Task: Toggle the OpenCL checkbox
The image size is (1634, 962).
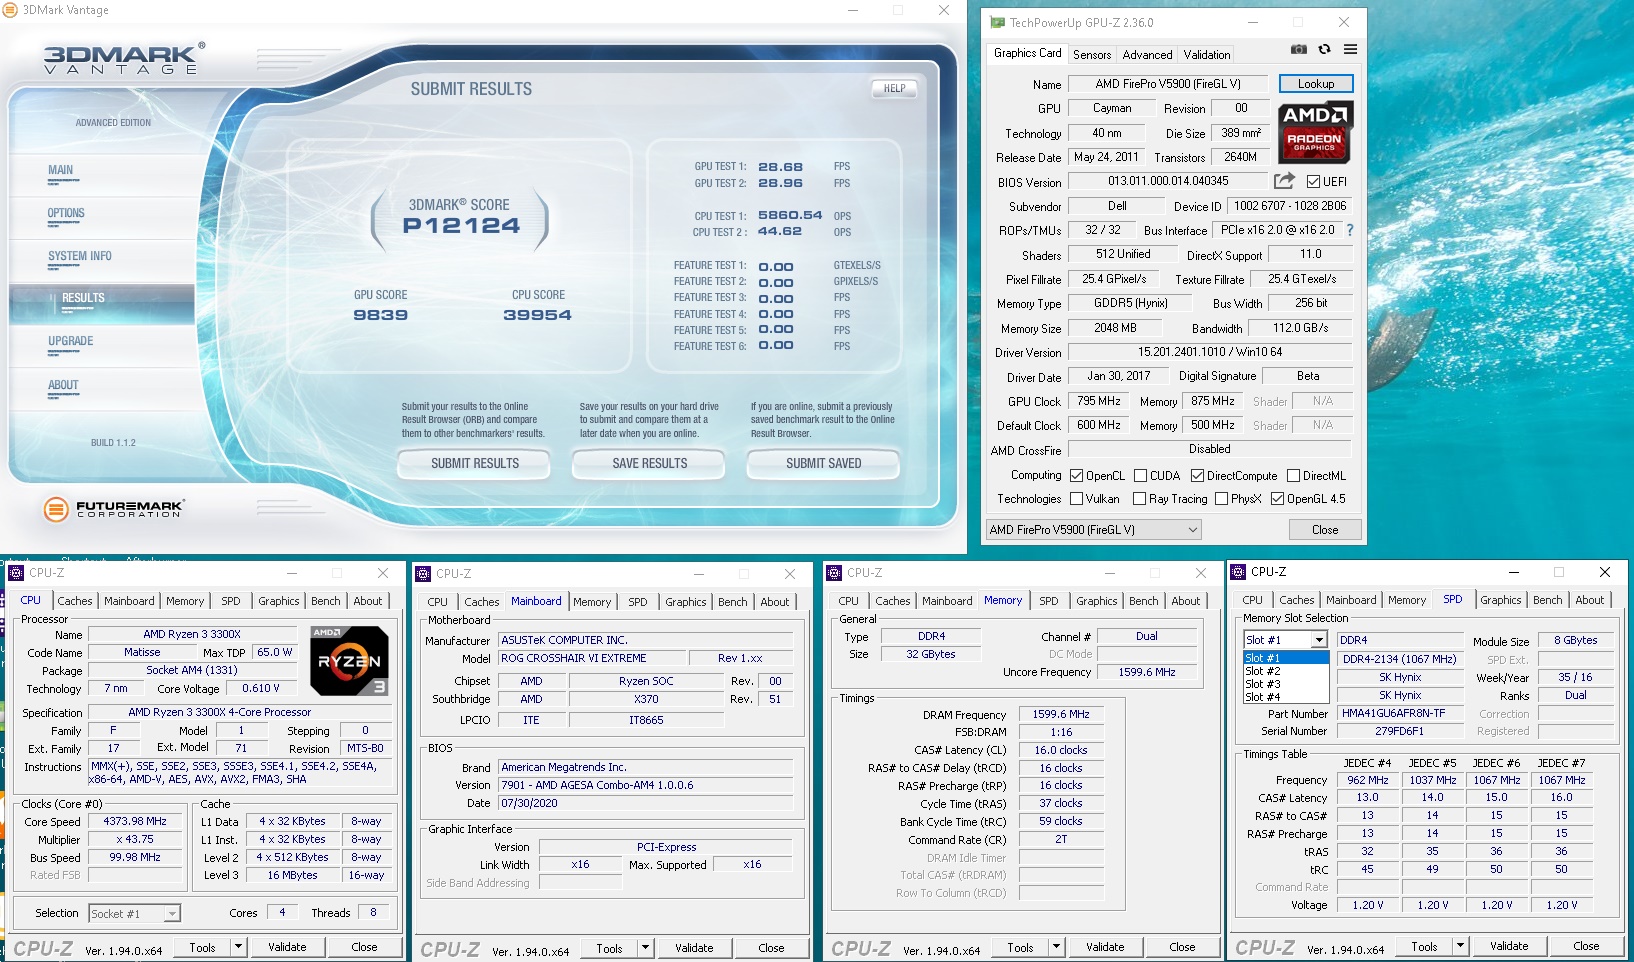Action: pos(1077,476)
